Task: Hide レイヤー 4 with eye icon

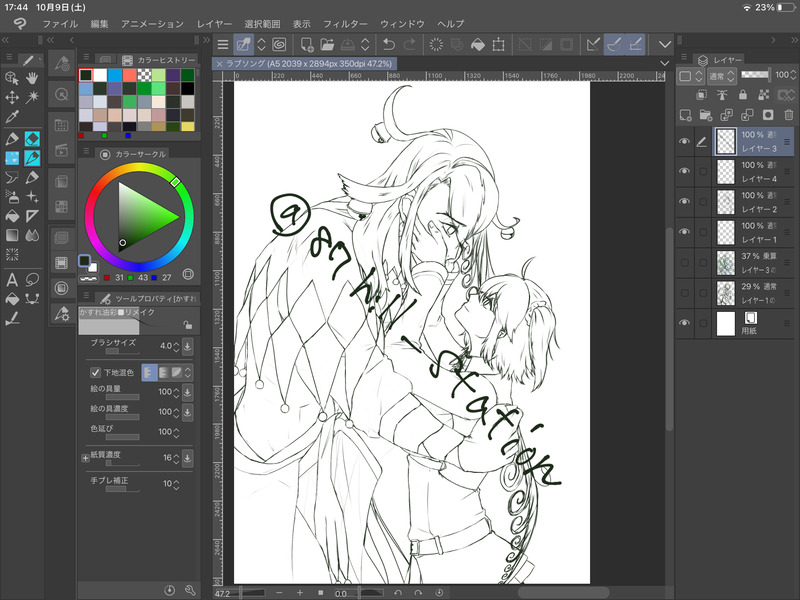Action: tap(685, 171)
